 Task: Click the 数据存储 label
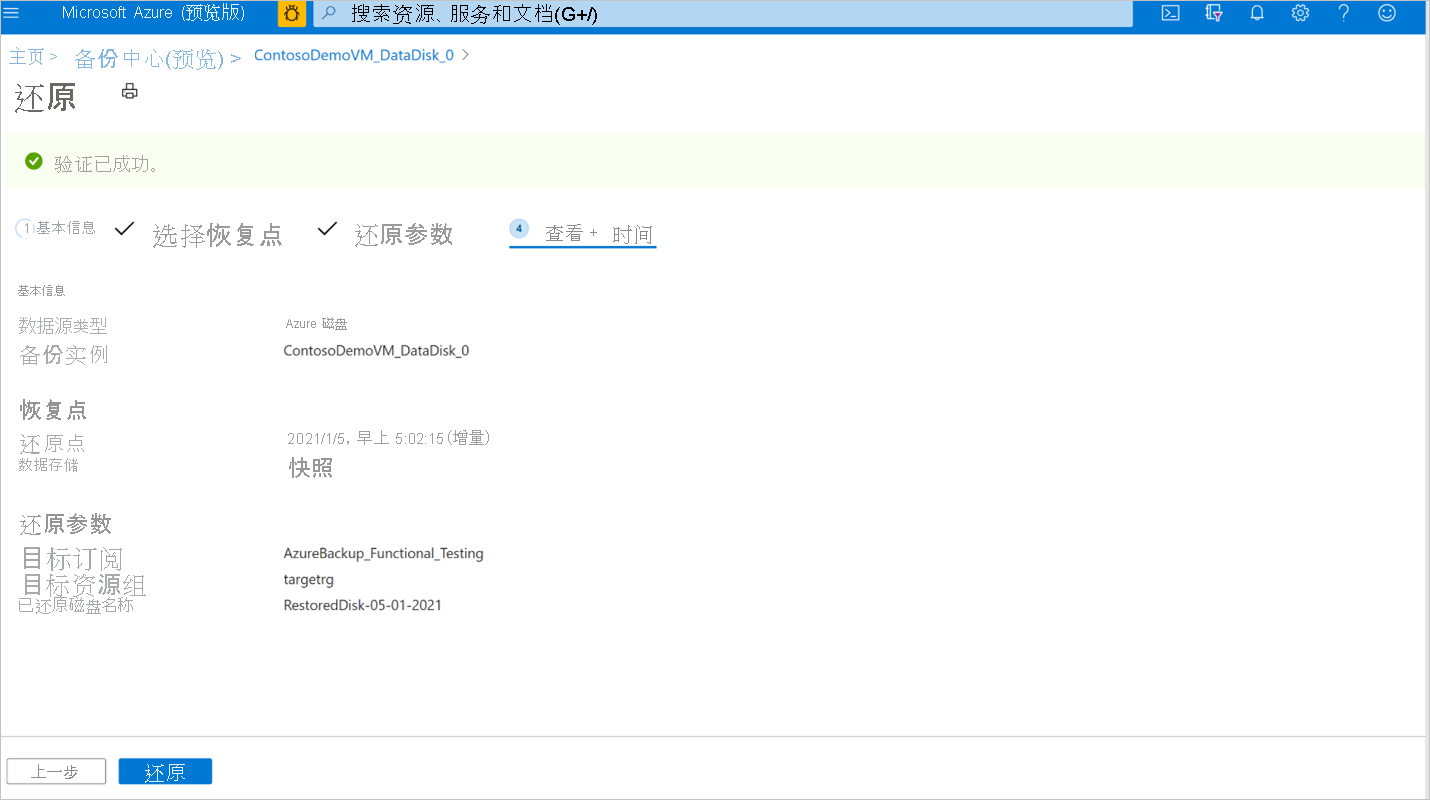pos(48,465)
